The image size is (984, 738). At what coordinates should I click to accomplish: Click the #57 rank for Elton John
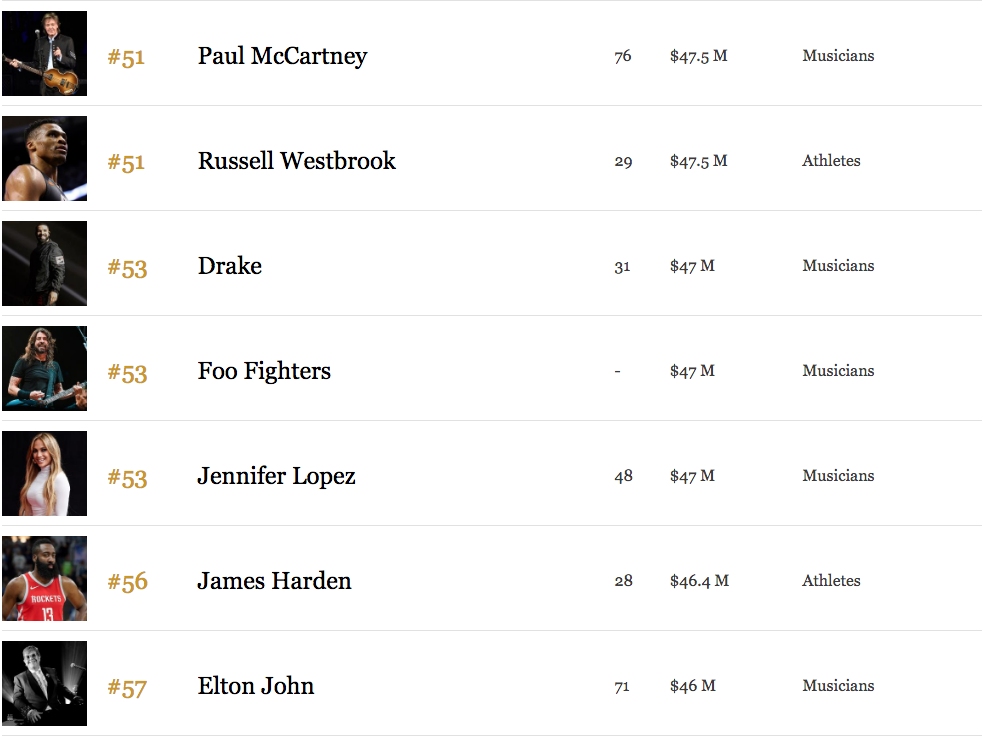(x=127, y=688)
